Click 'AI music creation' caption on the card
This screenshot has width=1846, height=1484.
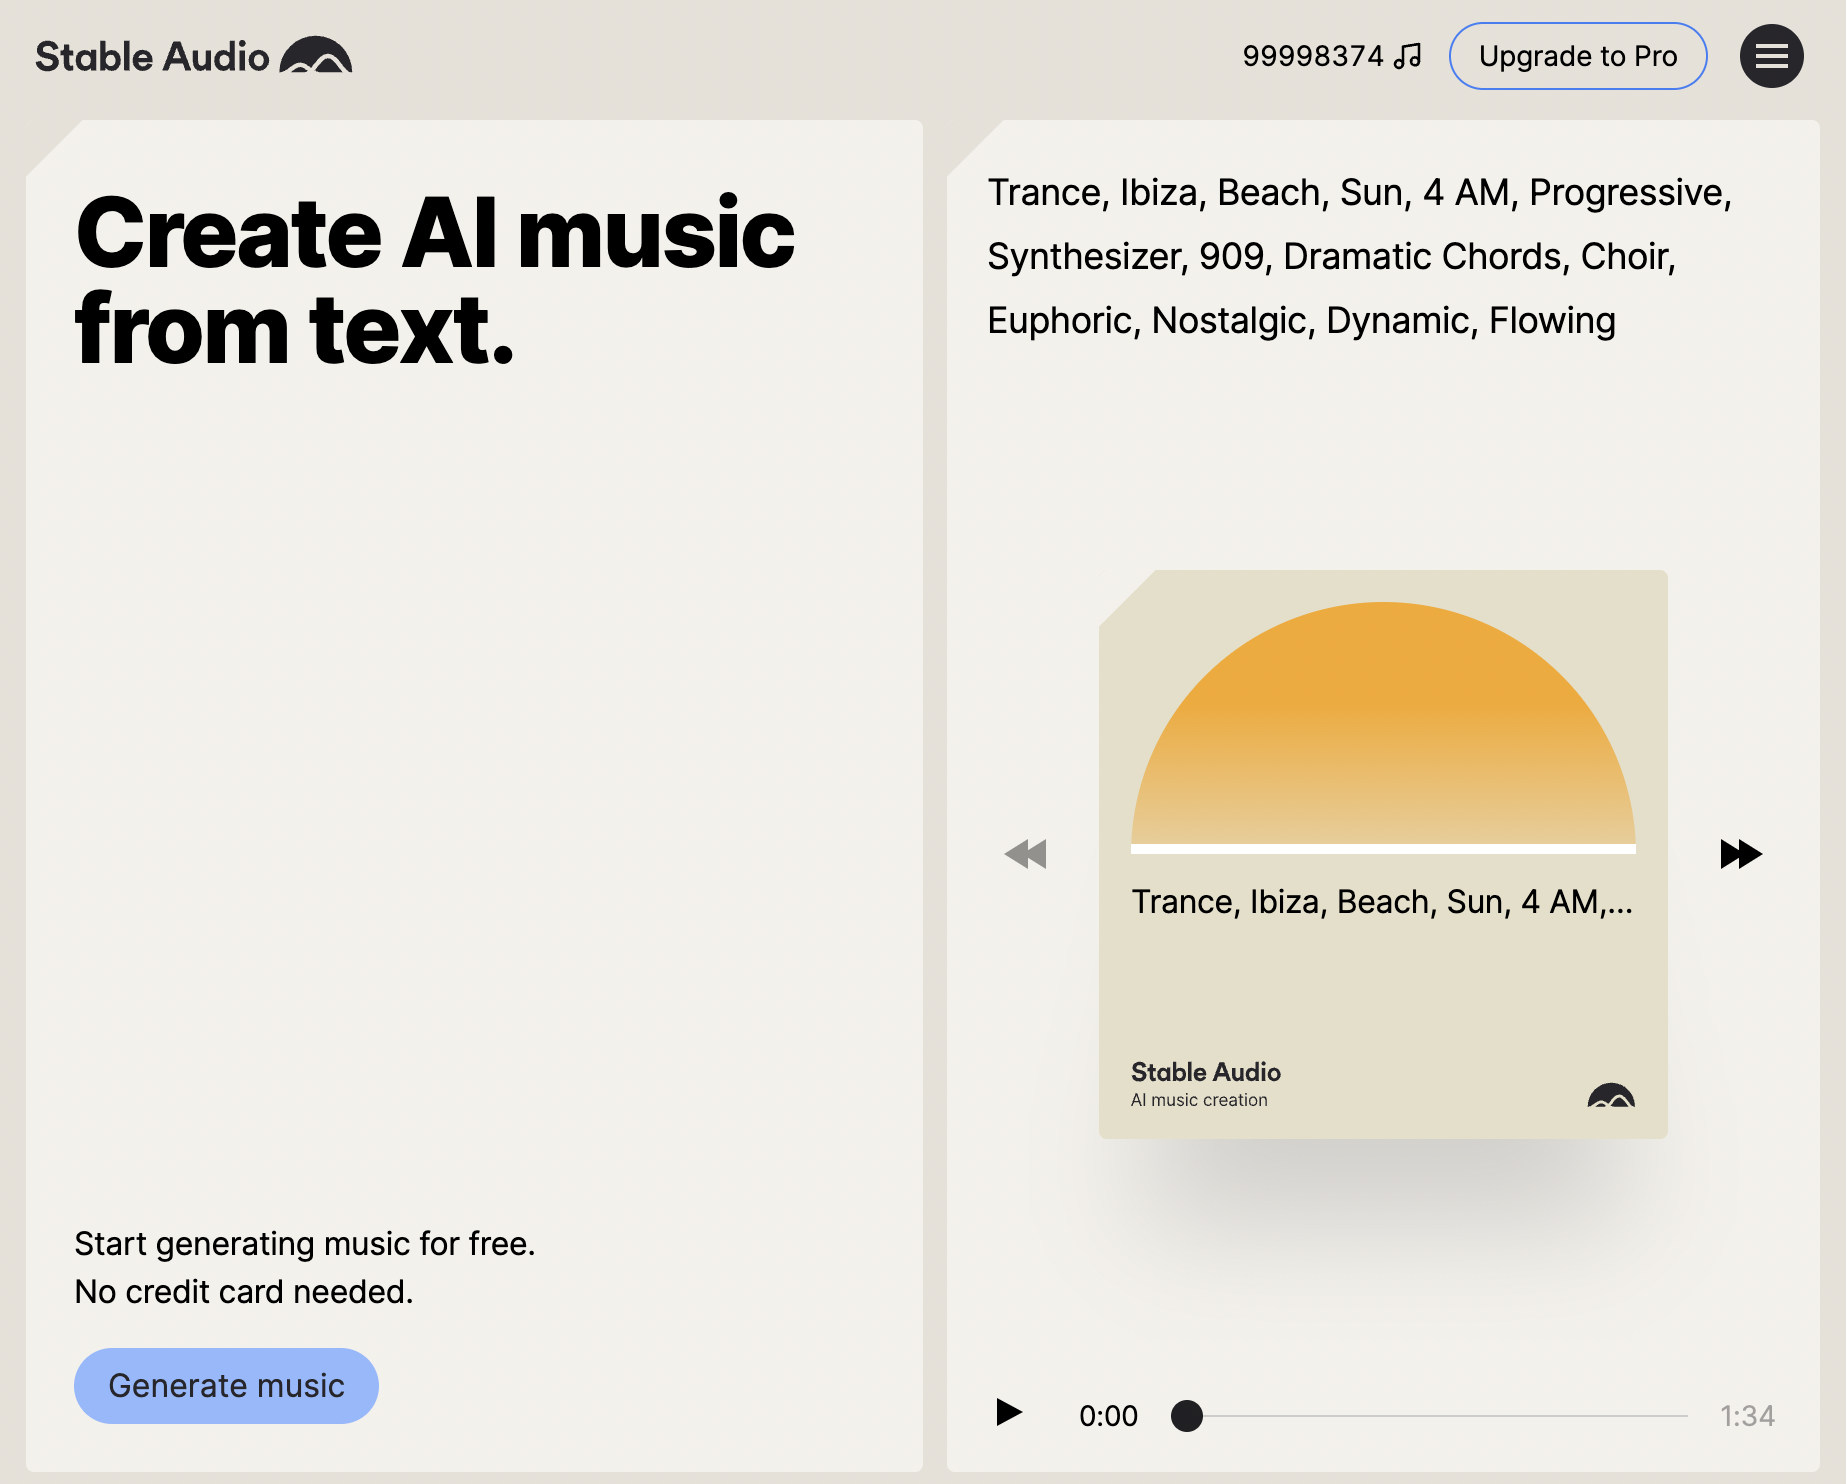pos(1199,1100)
